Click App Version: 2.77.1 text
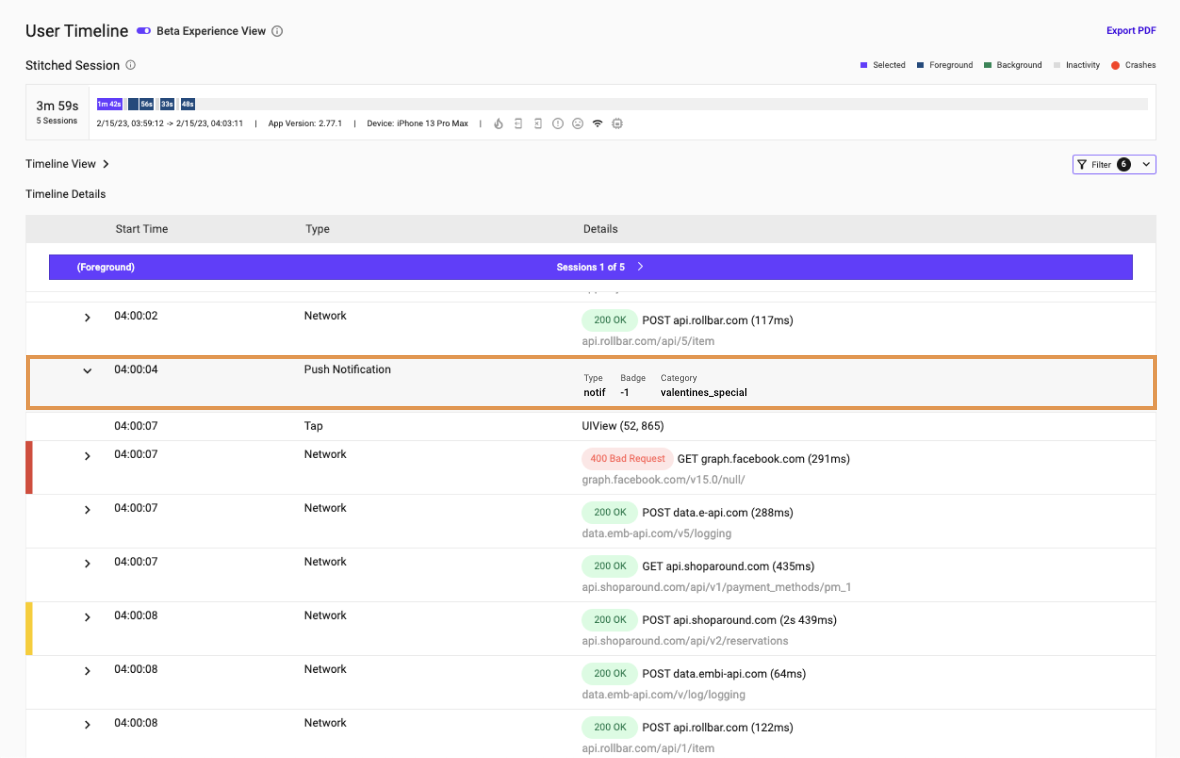This screenshot has width=1180, height=758. click(x=305, y=123)
